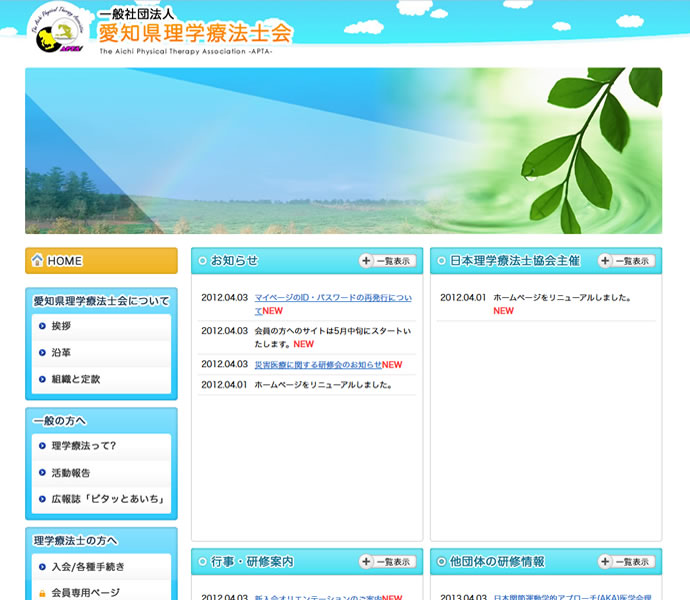
Task: Open the 組織と定款 menu item
Action: (x=101, y=379)
